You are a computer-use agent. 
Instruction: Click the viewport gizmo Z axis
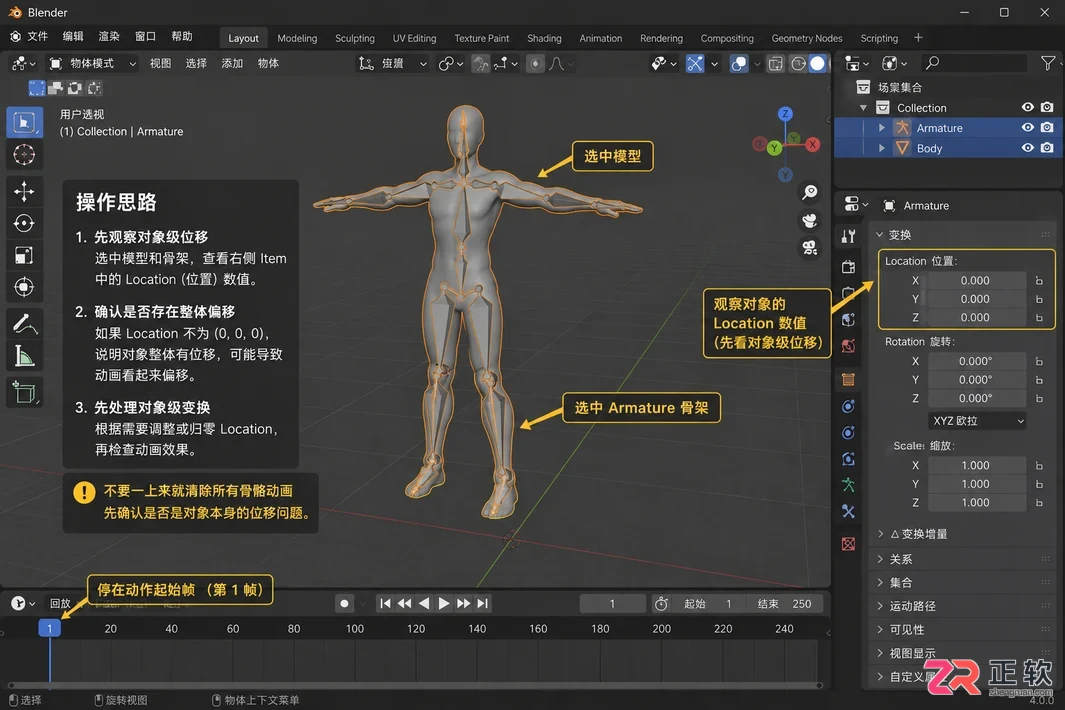coord(785,113)
